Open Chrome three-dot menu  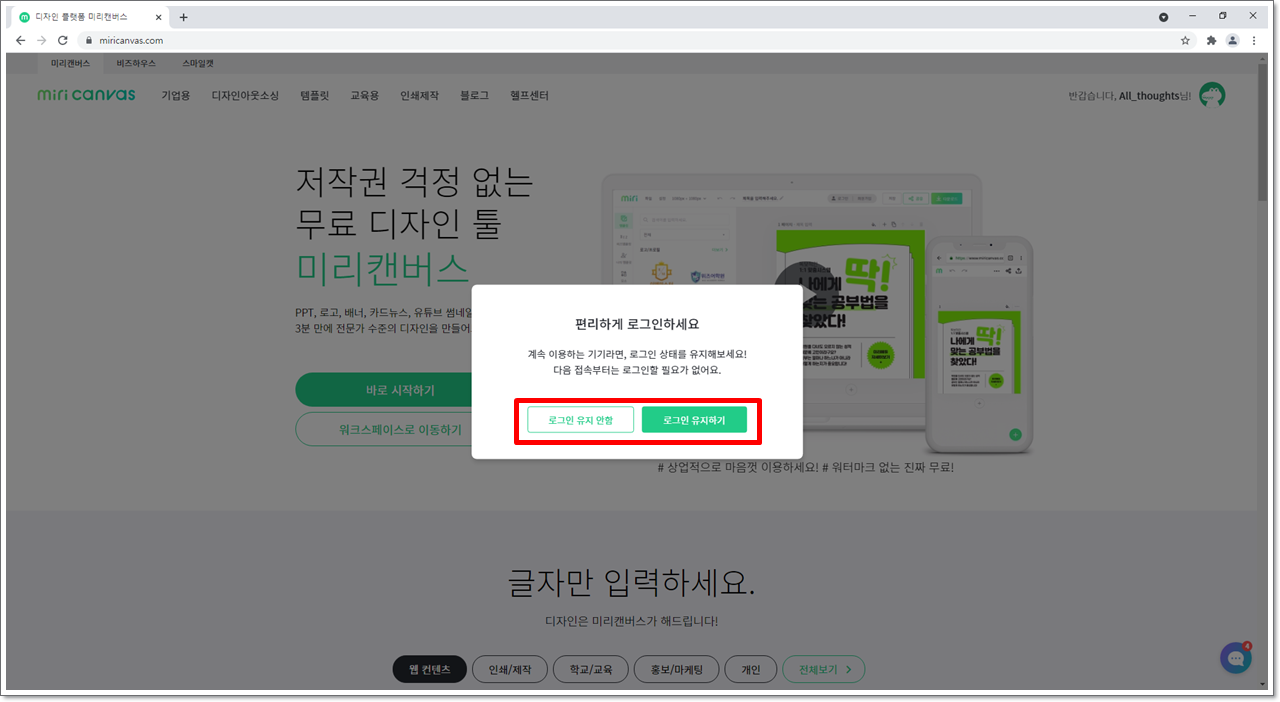(1254, 40)
